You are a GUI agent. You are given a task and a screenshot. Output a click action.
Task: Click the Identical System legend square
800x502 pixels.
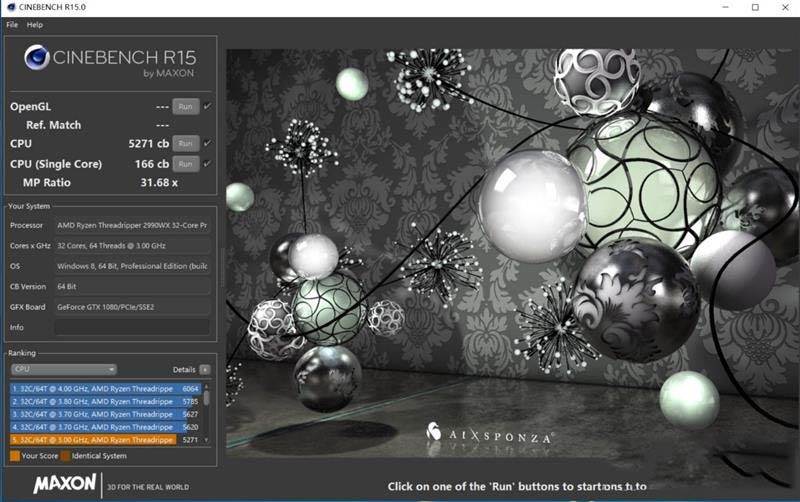(65, 456)
